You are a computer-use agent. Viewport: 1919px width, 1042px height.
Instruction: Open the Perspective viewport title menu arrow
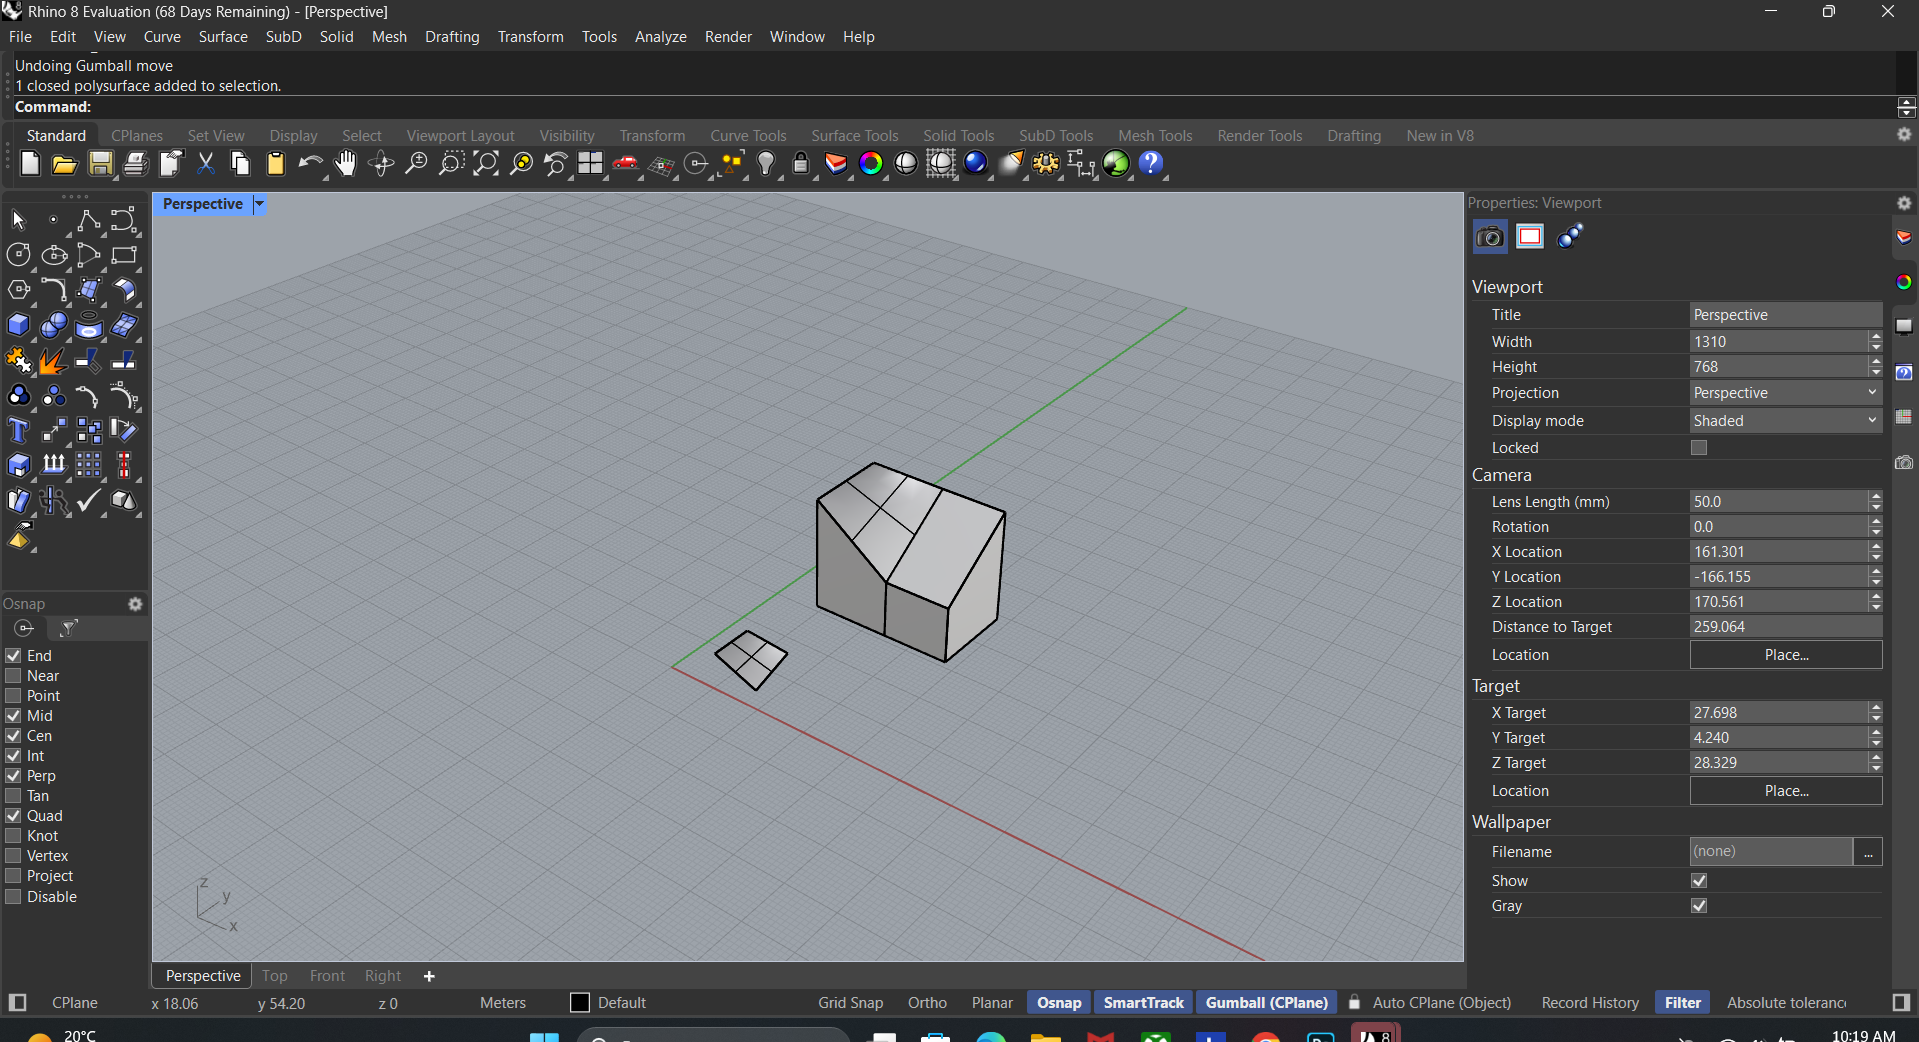click(x=259, y=204)
